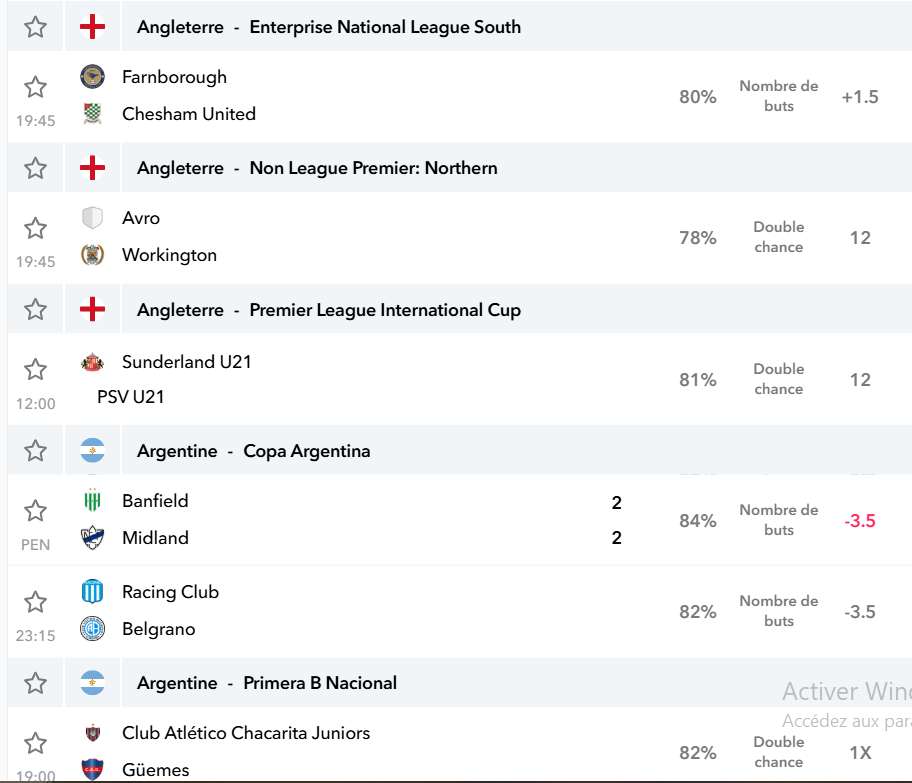Open the Primera B Nacional league header
912x783 pixels.
click(x=320, y=683)
